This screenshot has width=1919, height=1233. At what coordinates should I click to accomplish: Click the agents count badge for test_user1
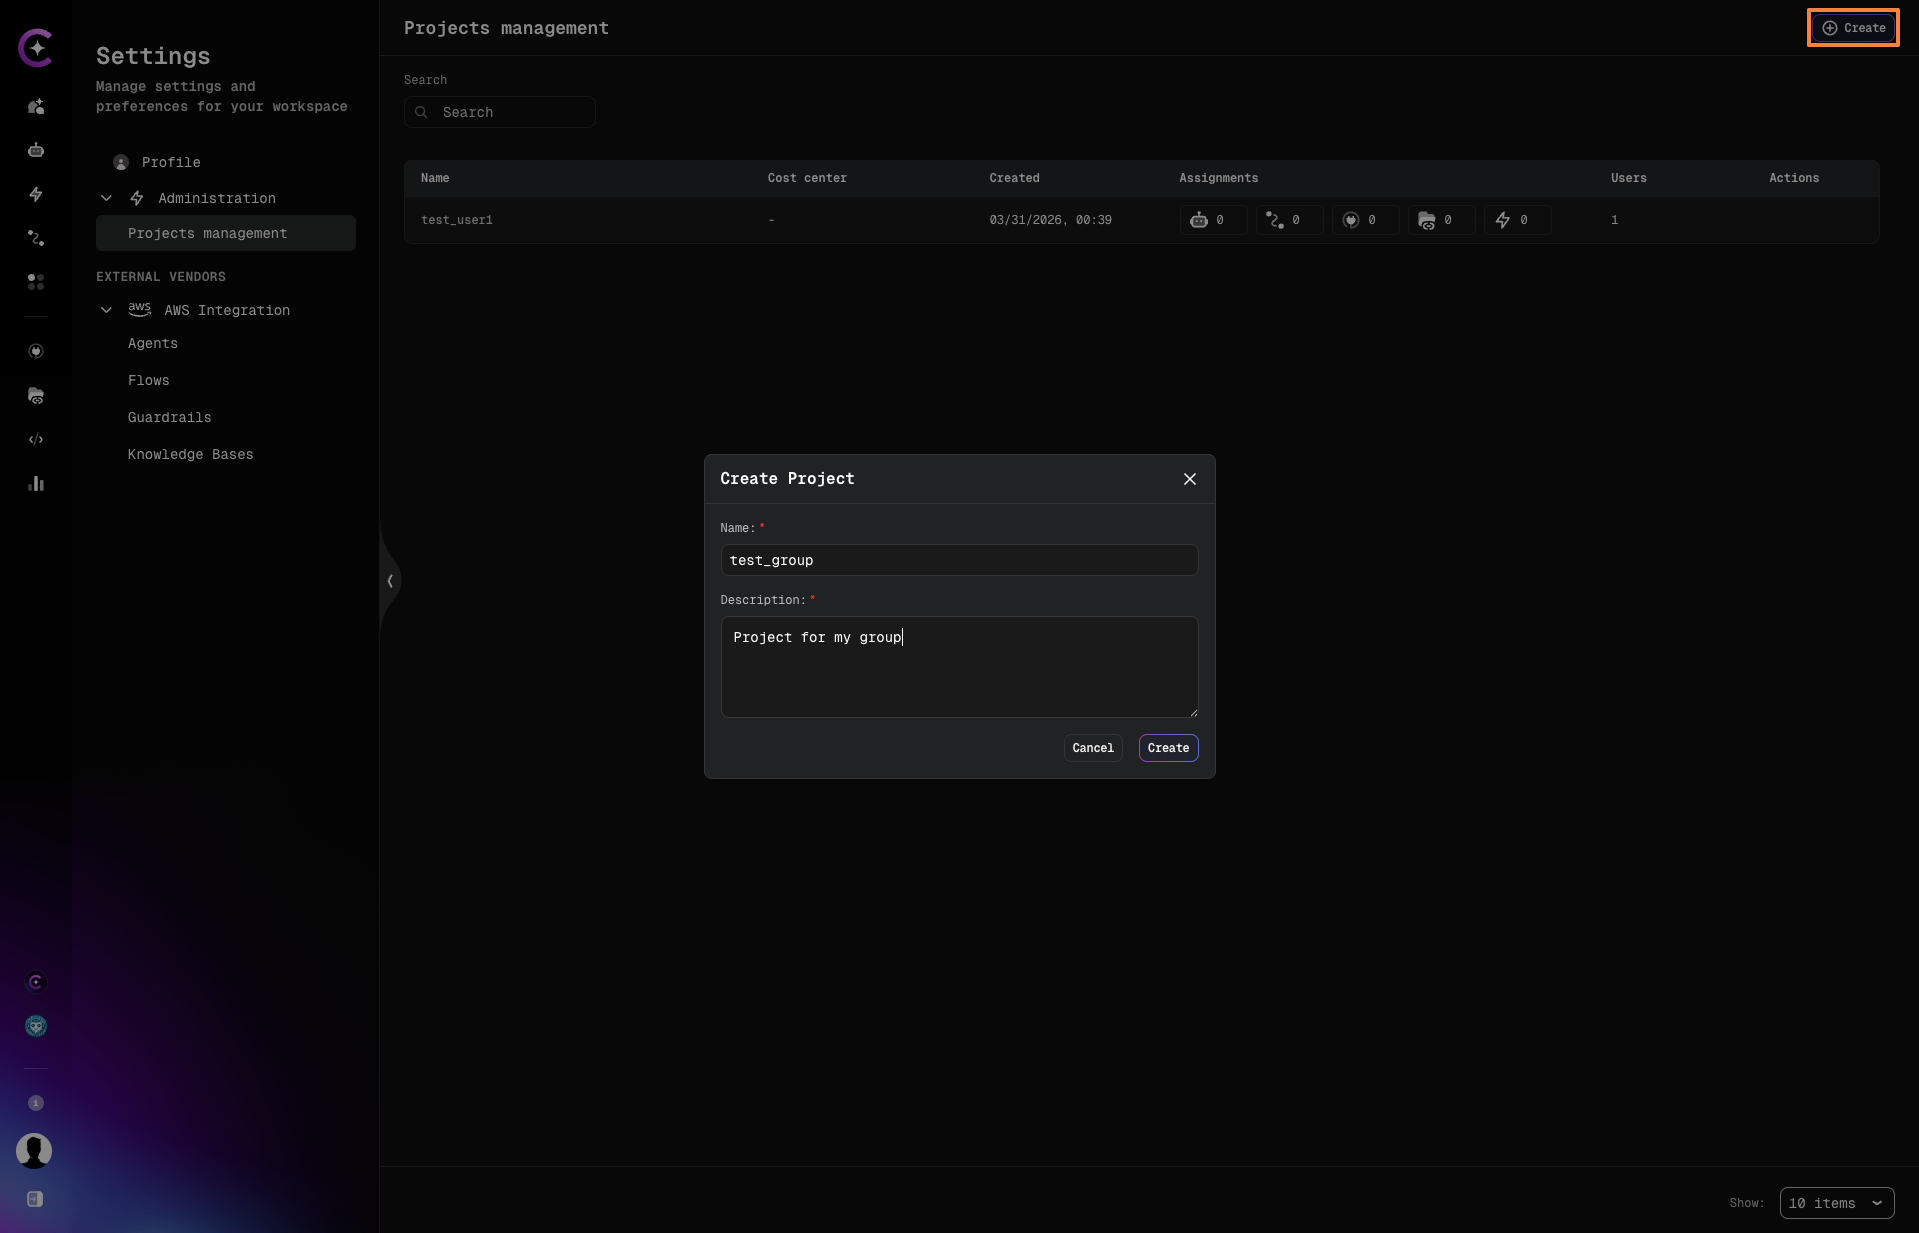tap(1213, 220)
